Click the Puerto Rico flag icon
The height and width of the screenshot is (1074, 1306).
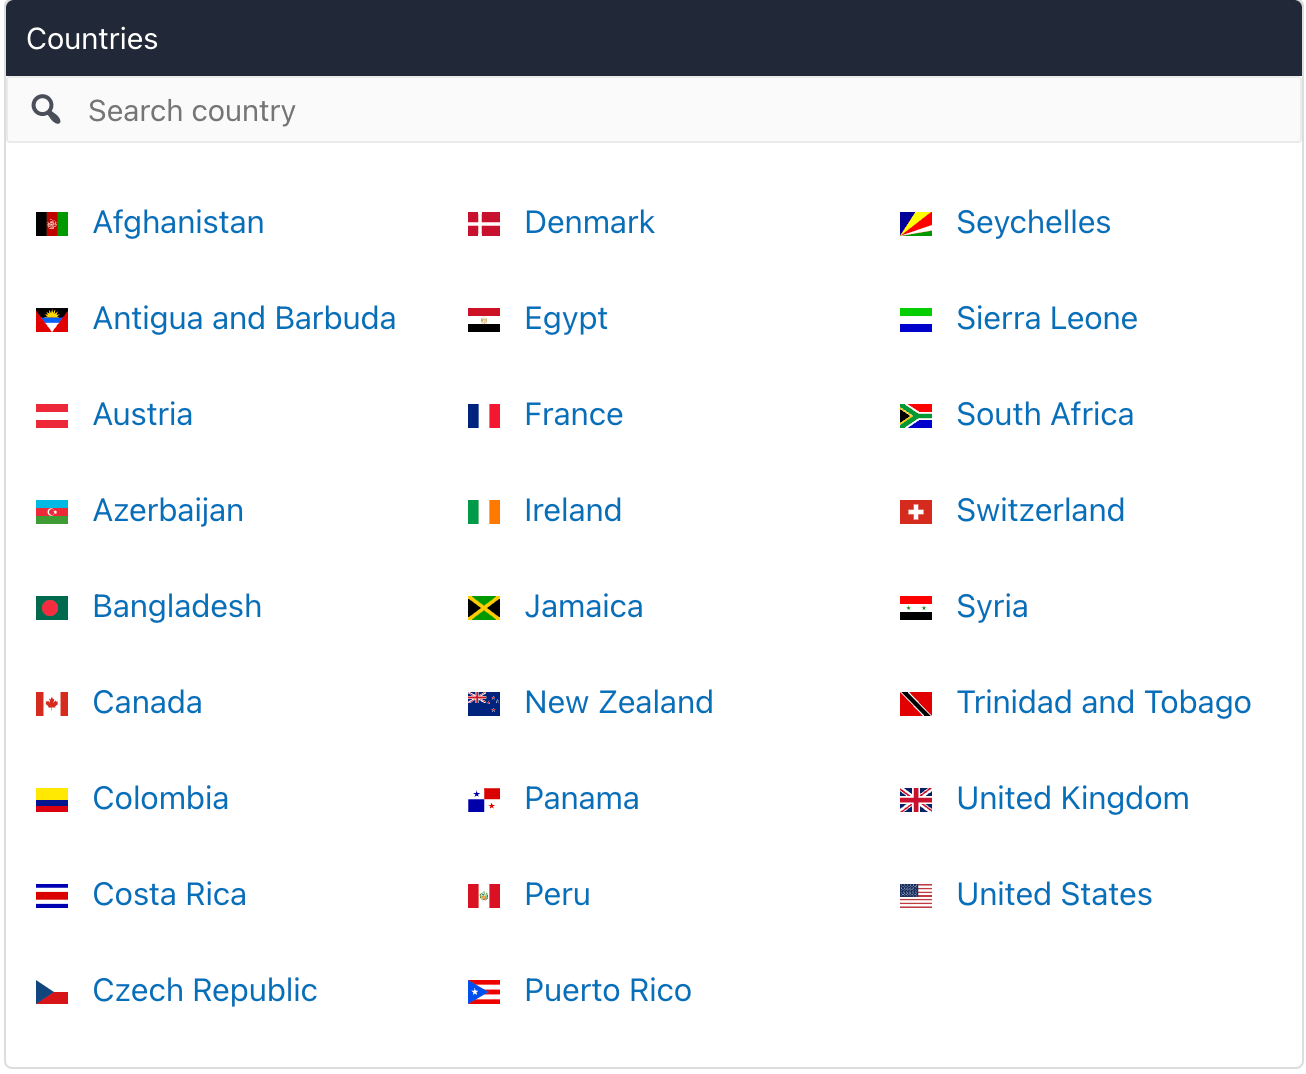[x=484, y=991]
